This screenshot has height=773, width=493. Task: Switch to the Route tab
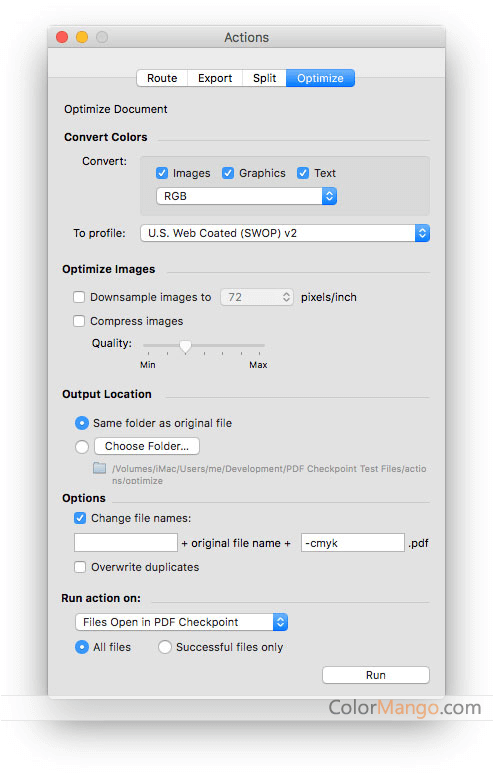pyautogui.click(x=162, y=78)
